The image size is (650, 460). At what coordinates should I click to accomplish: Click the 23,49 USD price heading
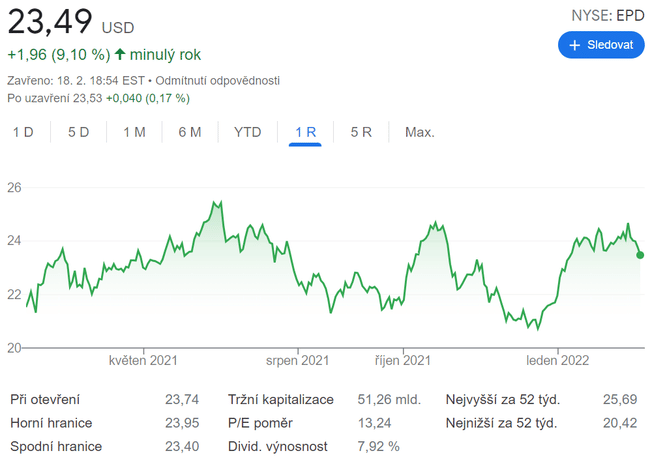70,20
